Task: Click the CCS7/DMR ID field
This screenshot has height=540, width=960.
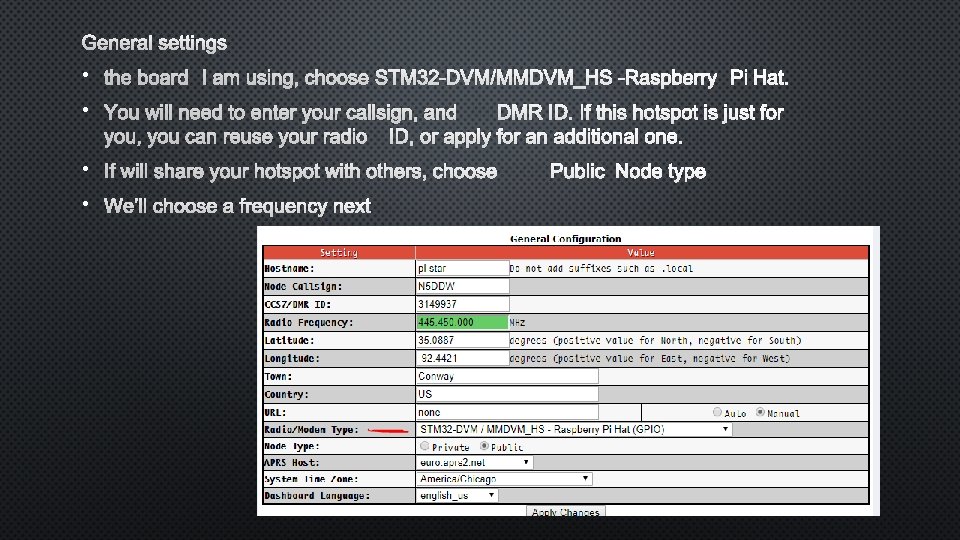Action: (462, 304)
